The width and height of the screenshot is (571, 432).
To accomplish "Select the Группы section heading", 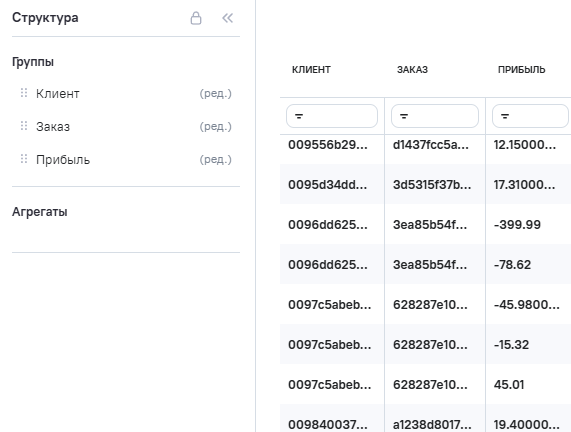I will click(33, 62).
